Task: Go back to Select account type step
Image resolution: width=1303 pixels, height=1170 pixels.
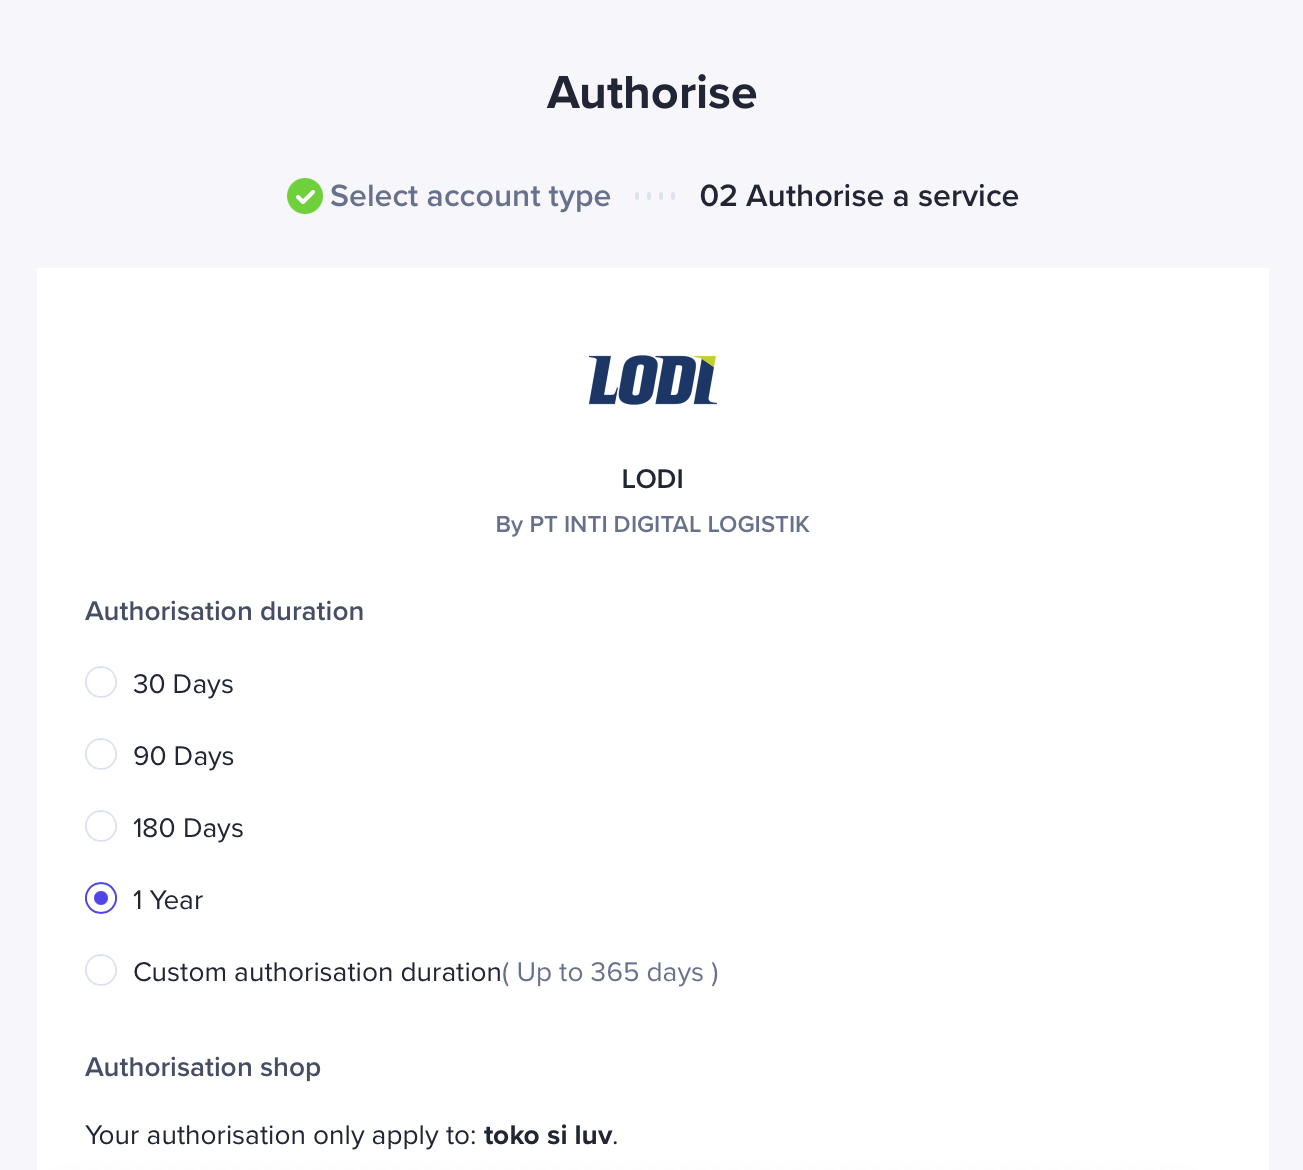Action: point(470,196)
